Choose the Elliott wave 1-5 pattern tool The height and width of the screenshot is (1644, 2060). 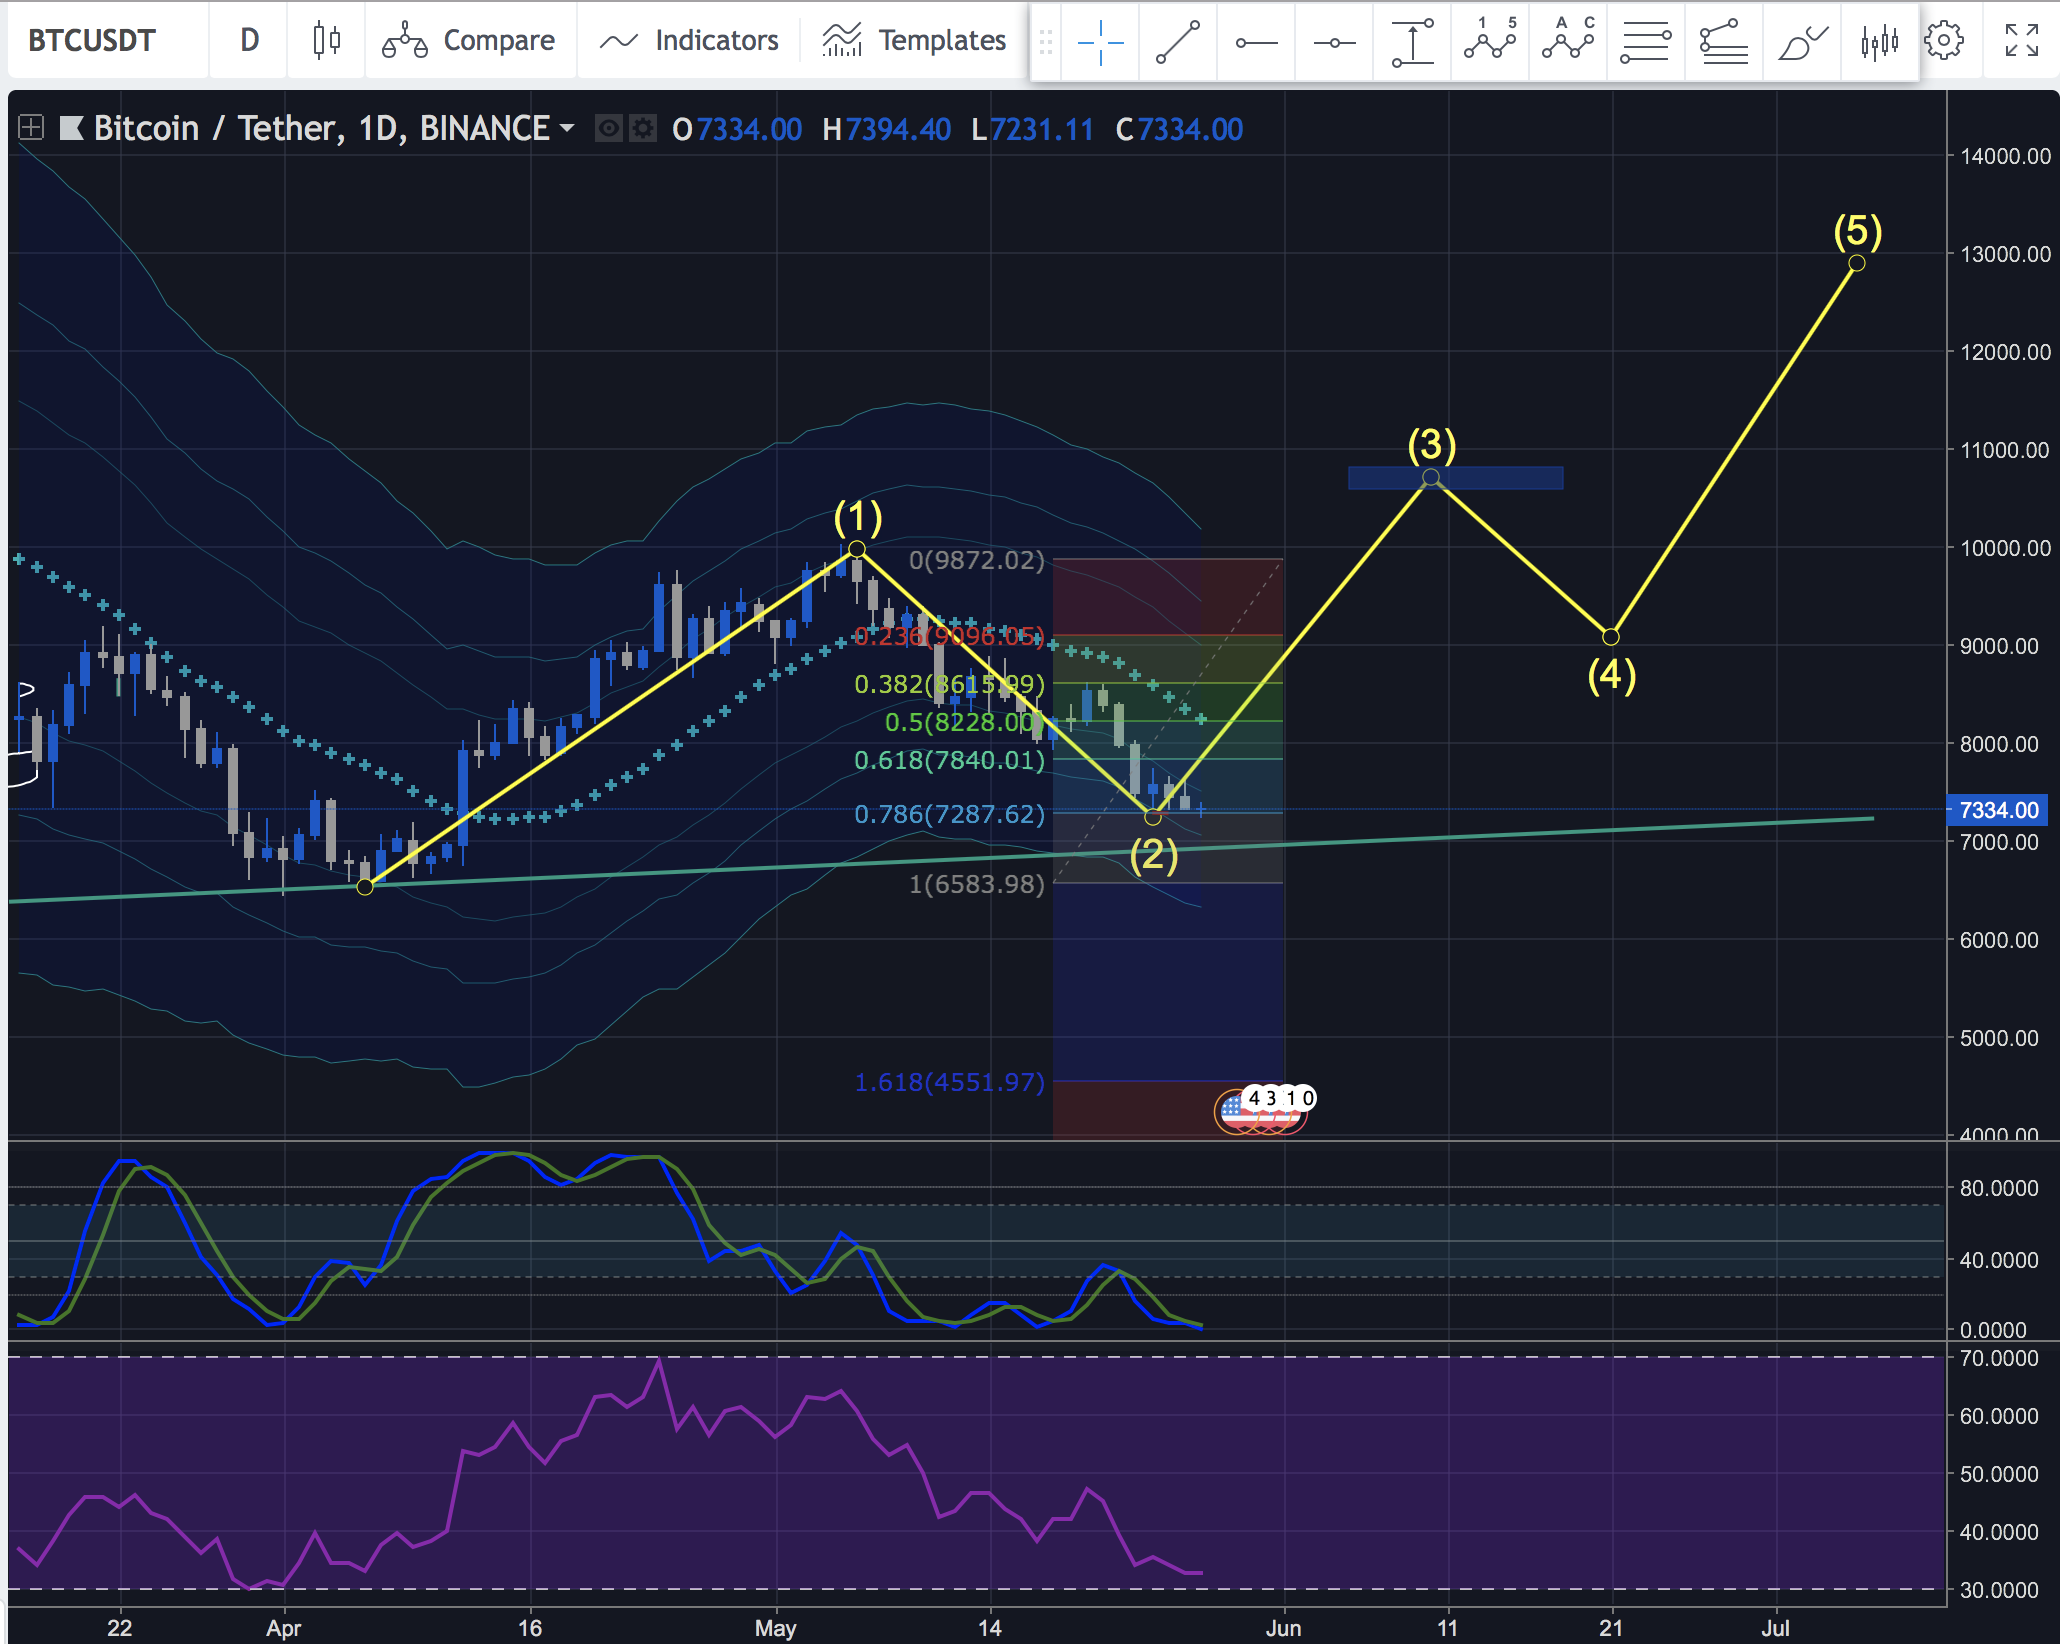1489,42
